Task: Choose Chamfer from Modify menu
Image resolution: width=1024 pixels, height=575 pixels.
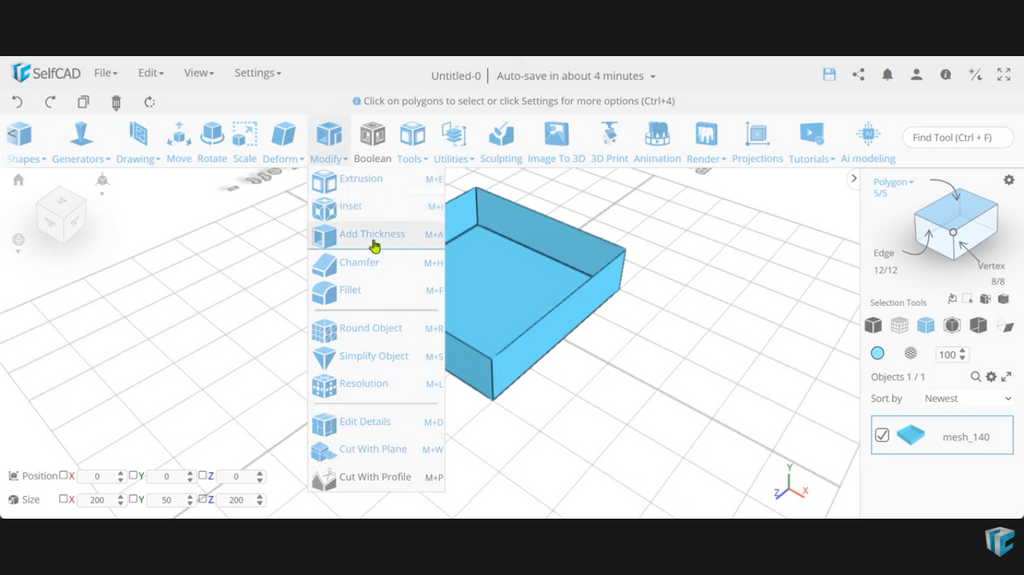Action: point(377,263)
